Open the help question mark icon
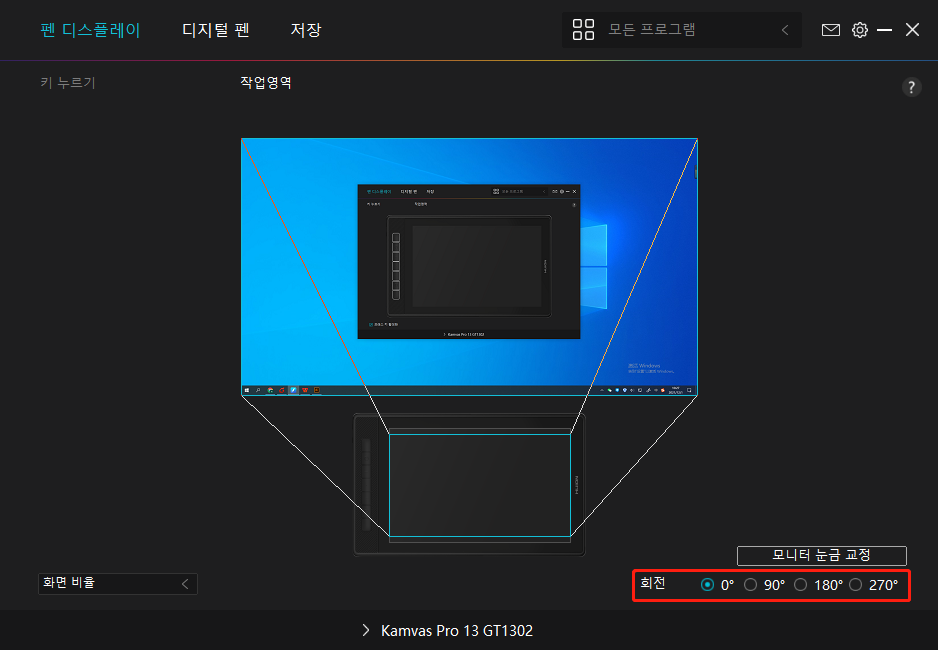Screen dimensions: 938x650 click(x=911, y=87)
